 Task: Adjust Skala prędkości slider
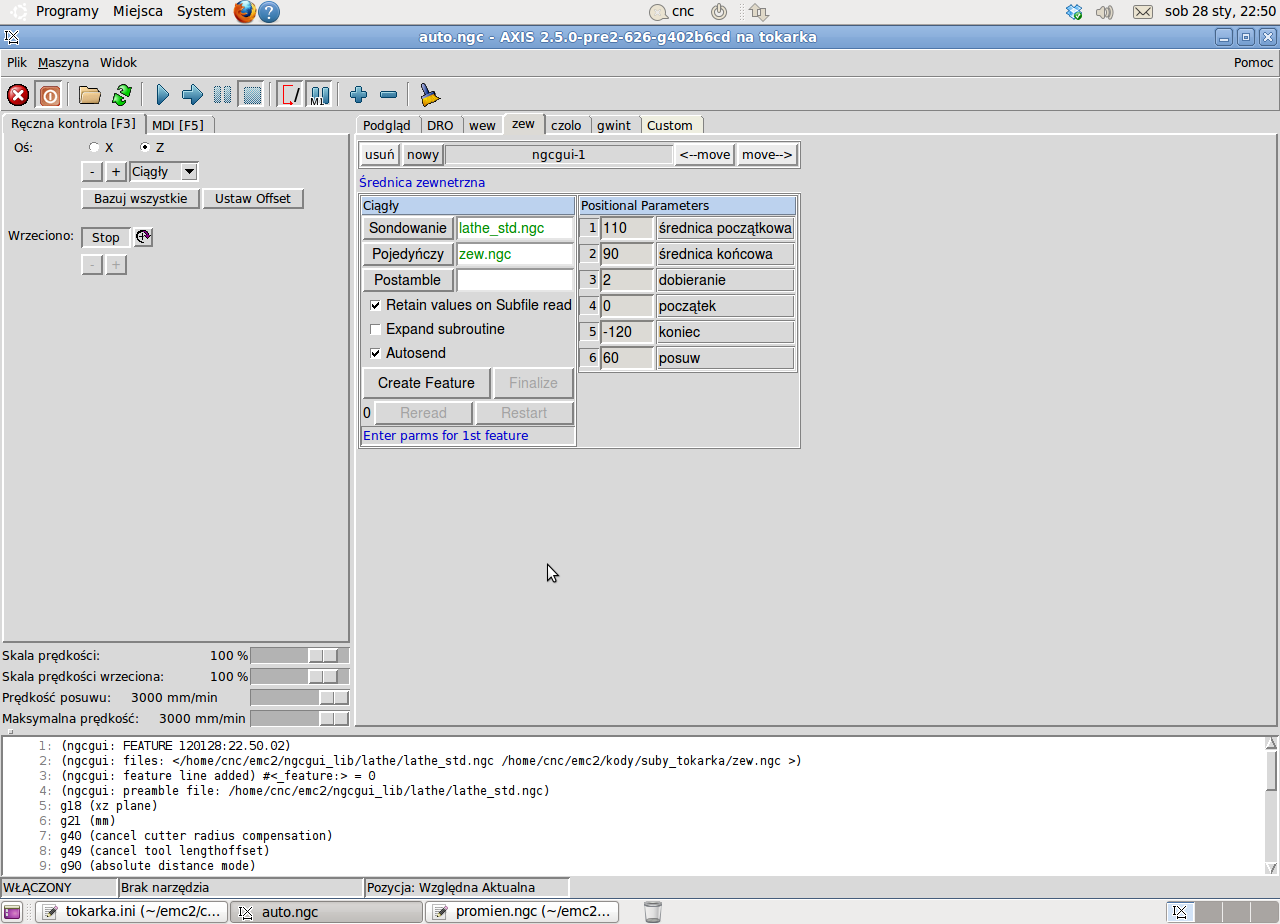[x=300, y=655]
